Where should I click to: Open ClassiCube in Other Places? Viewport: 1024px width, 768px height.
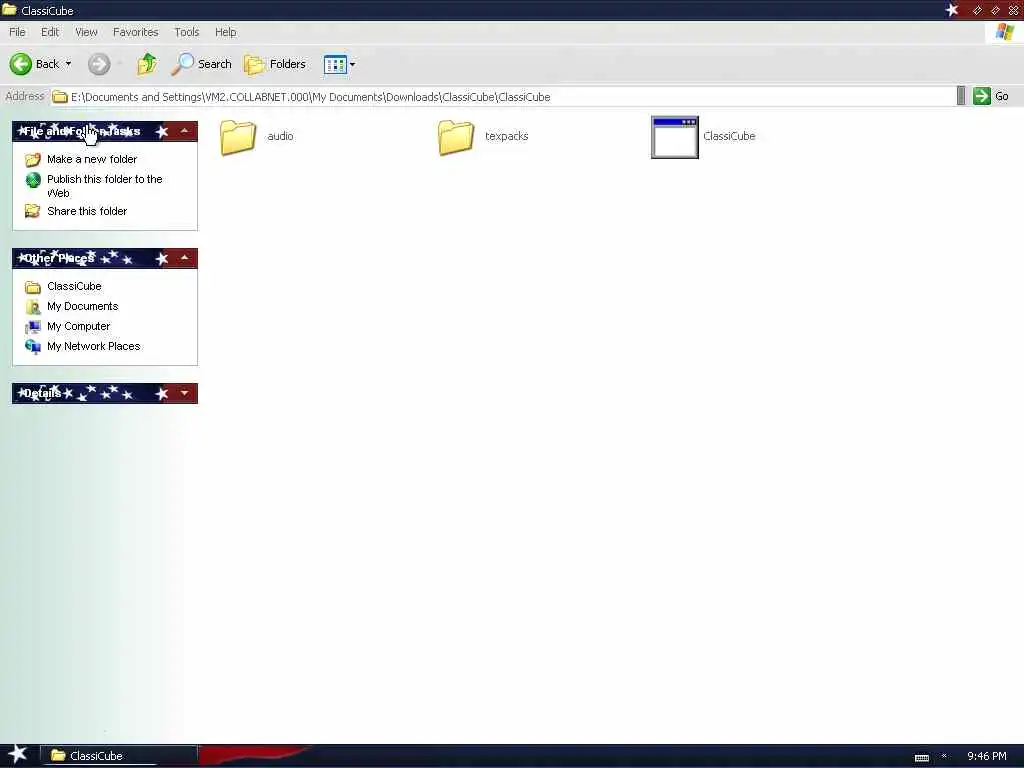point(74,286)
